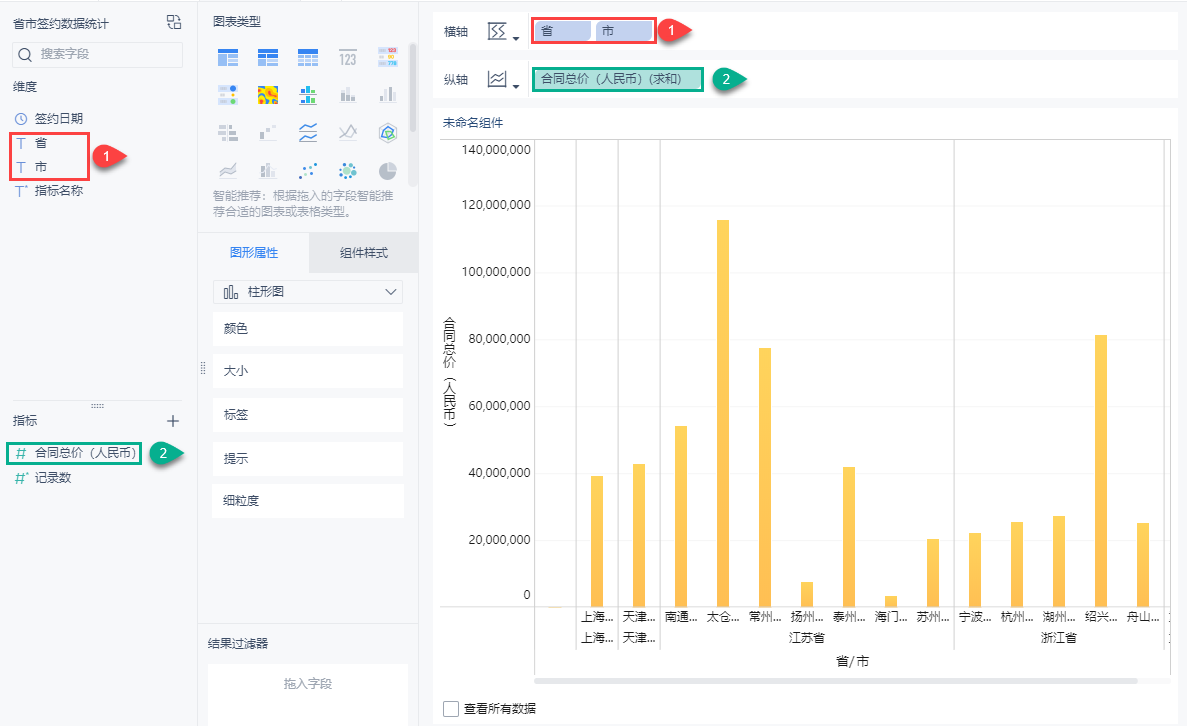The image size is (1187, 726).
Task: Select the 记录数 indicator field
Action: 53,478
